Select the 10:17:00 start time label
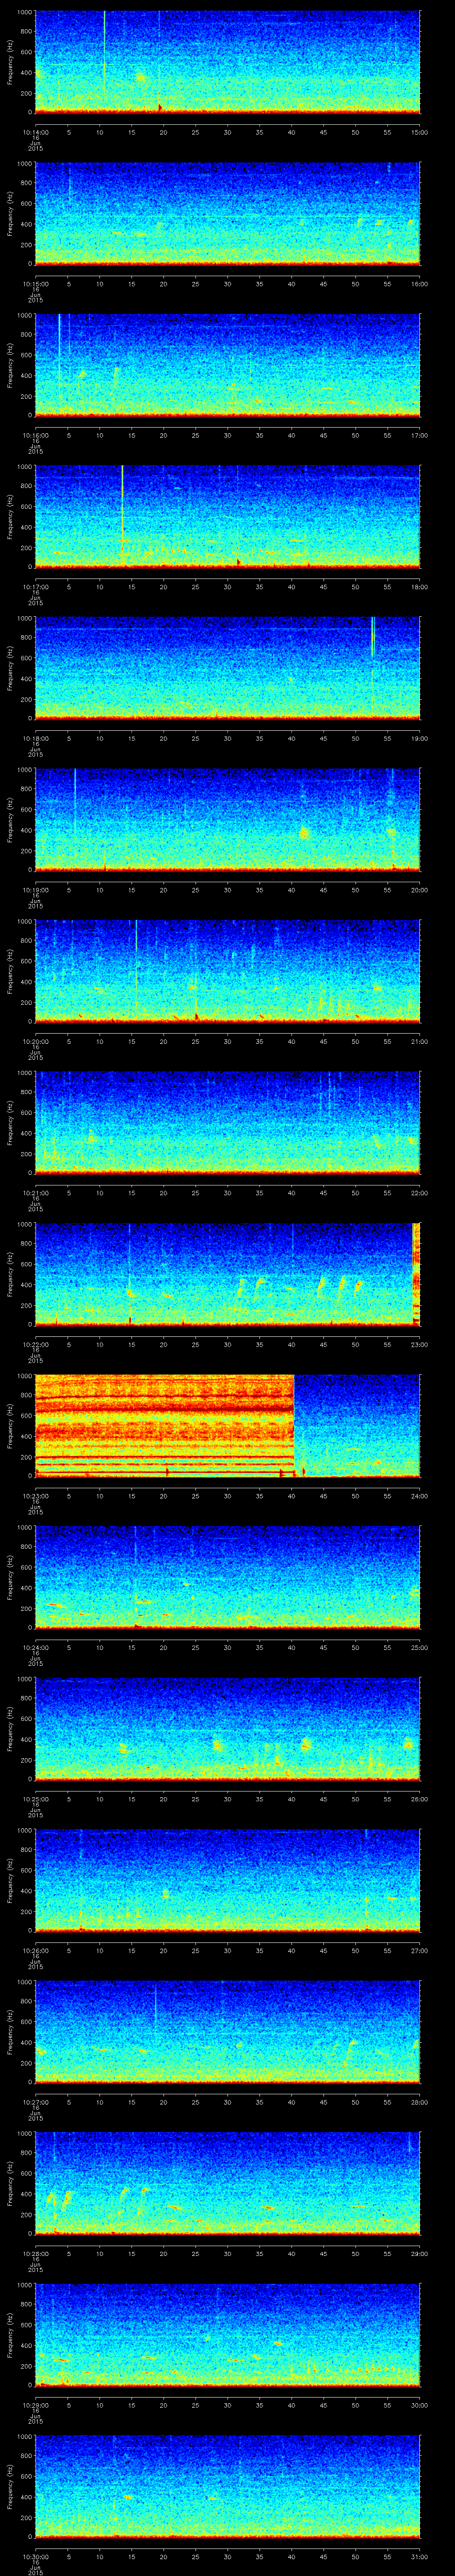Image resolution: width=455 pixels, height=2576 pixels. [35, 587]
